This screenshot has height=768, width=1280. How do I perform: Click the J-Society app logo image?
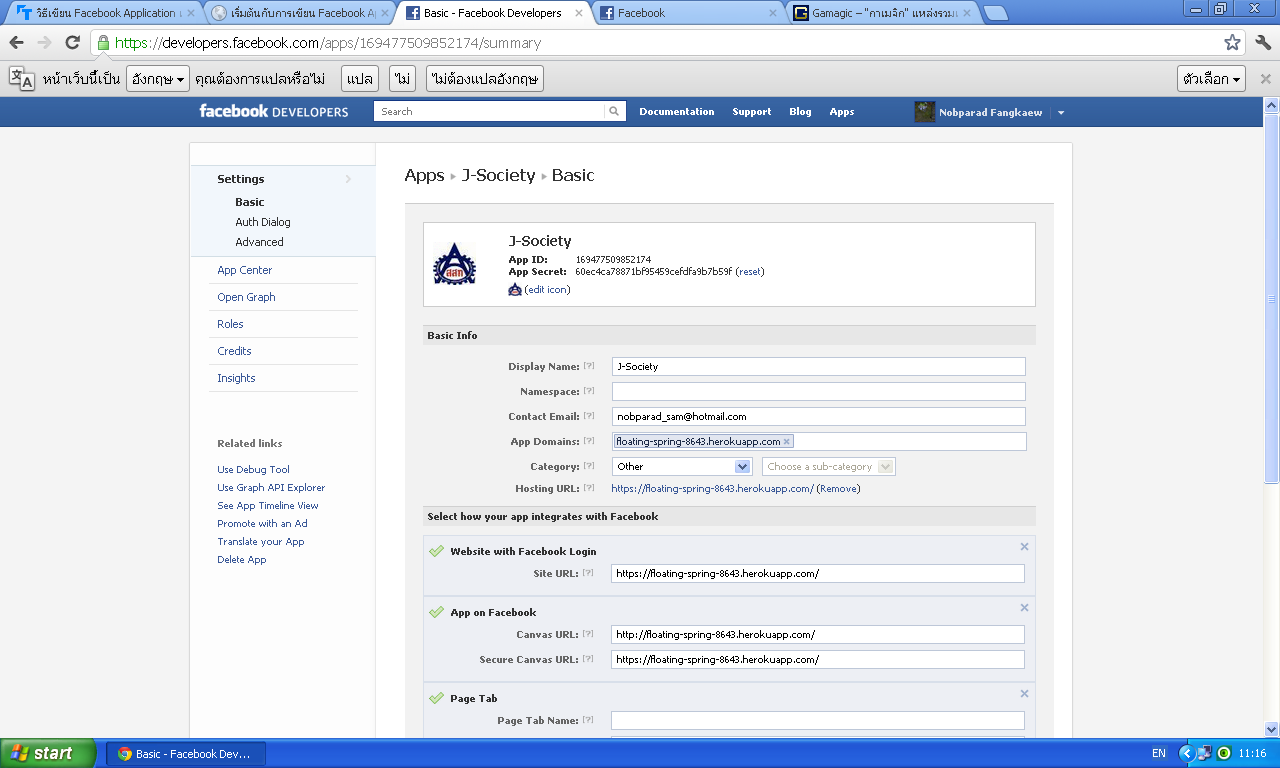455,264
